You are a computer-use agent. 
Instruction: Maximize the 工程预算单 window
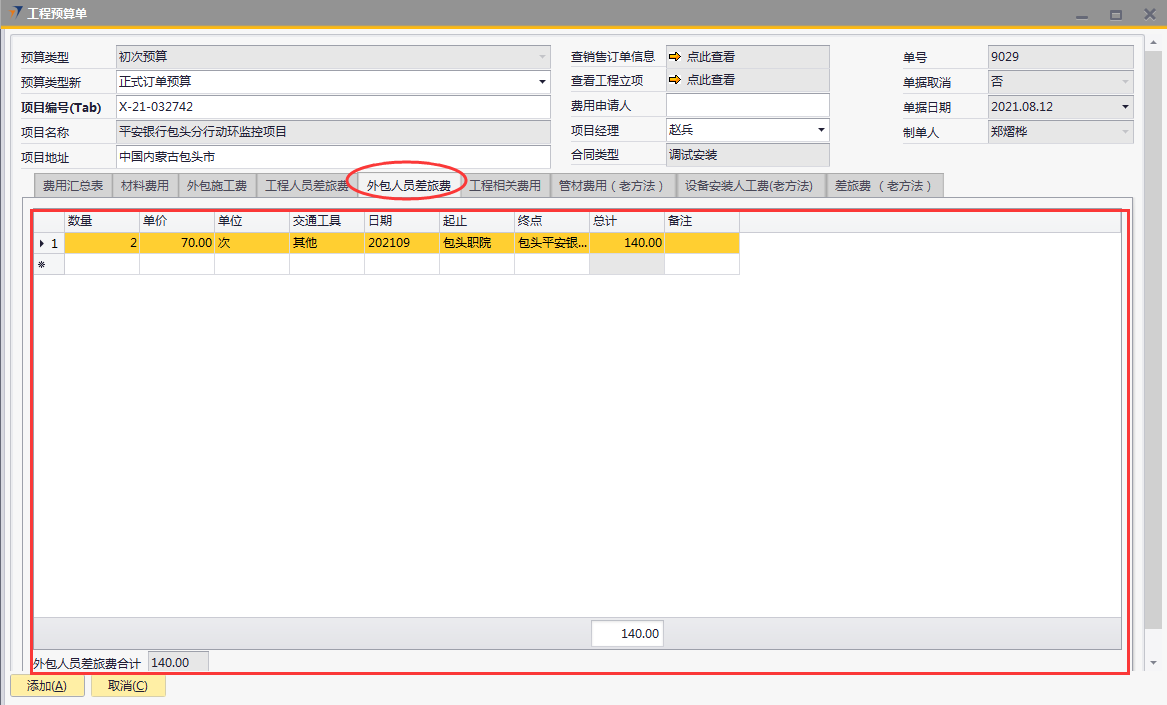(x=1115, y=14)
